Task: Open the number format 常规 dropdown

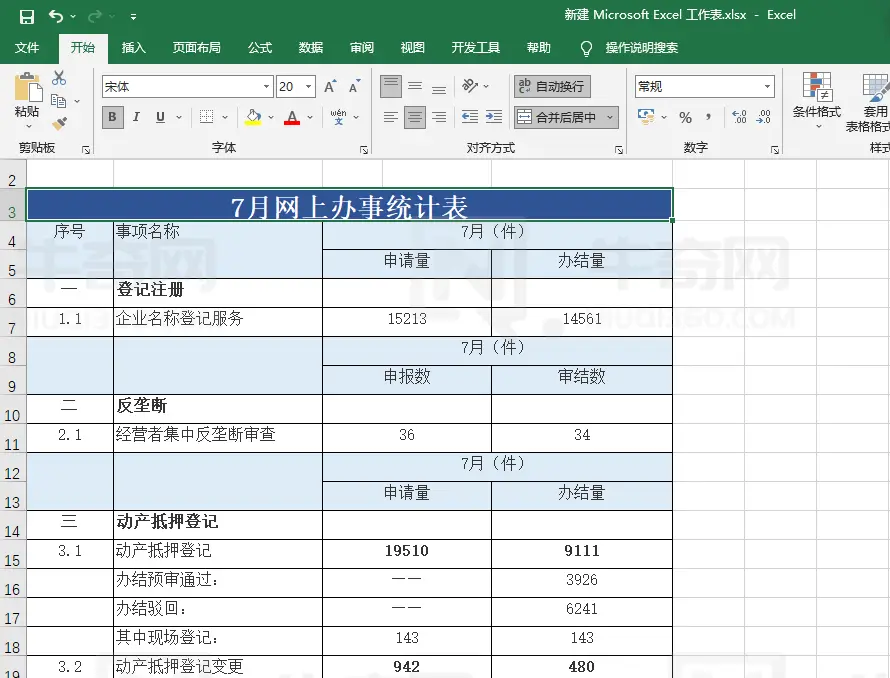Action: click(x=767, y=86)
